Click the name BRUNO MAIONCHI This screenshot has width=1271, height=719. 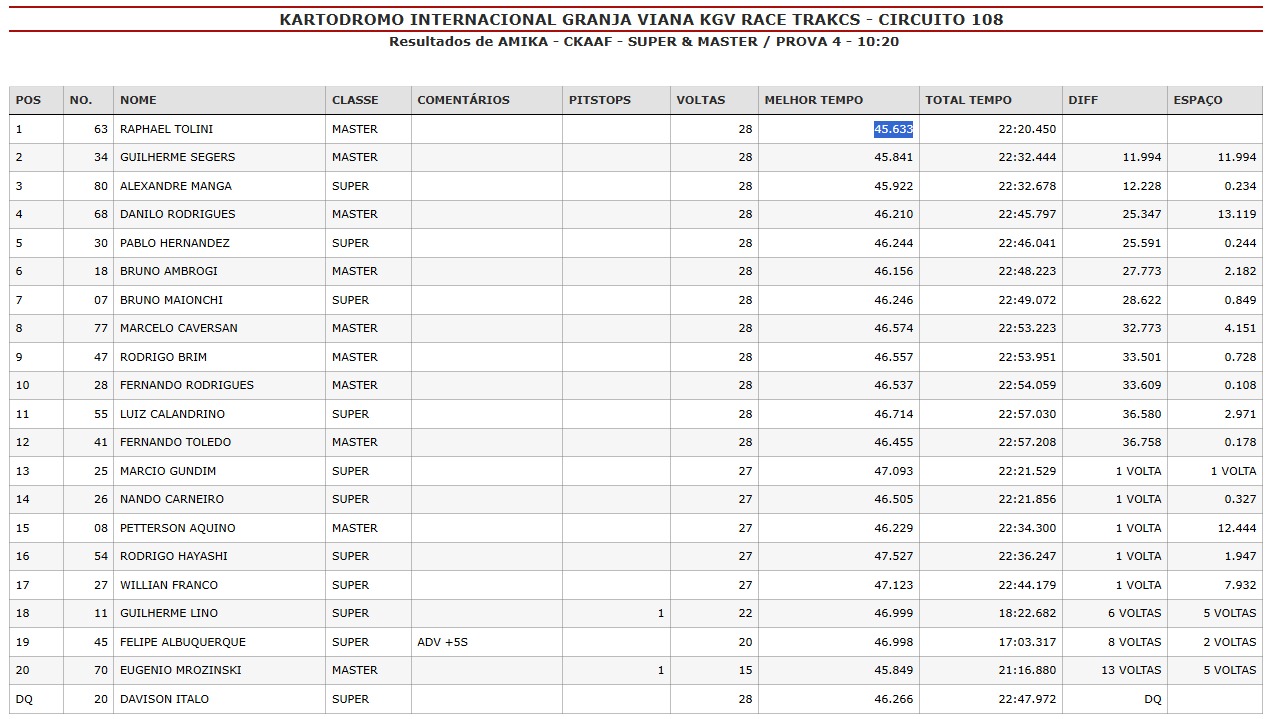[x=171, y=300]
